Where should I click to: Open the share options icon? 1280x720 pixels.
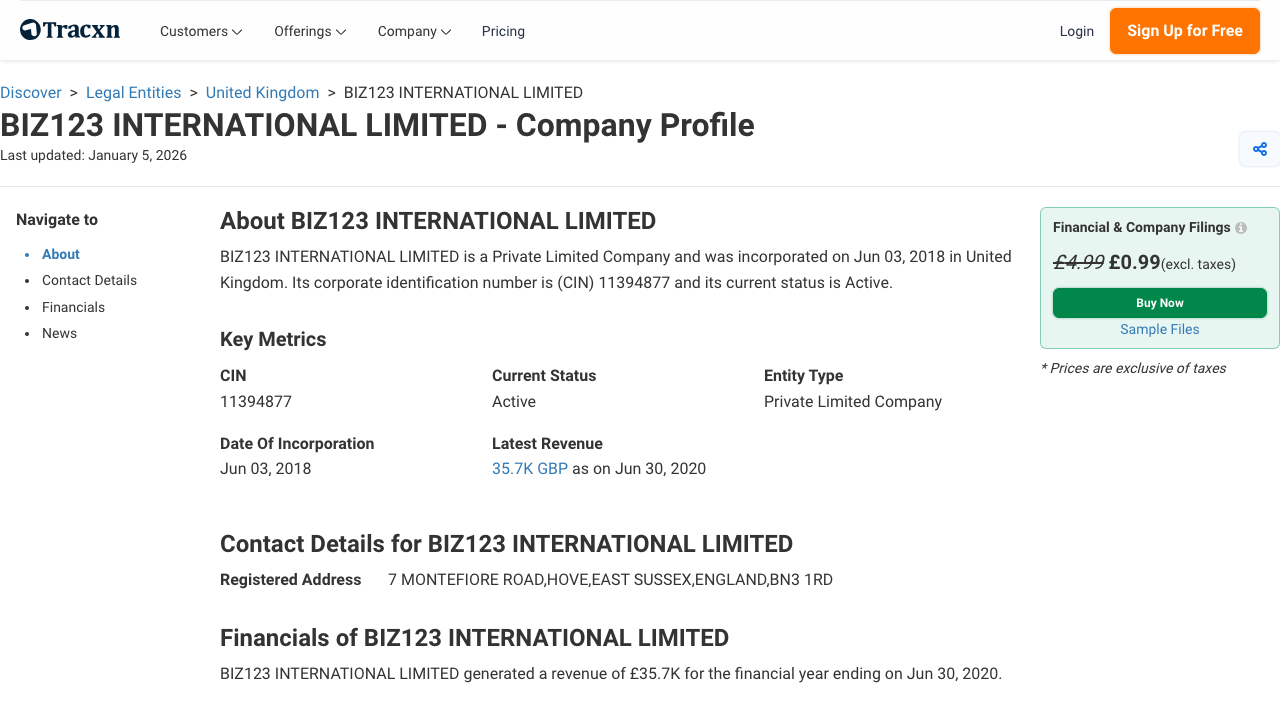(x=1259, y=148)
